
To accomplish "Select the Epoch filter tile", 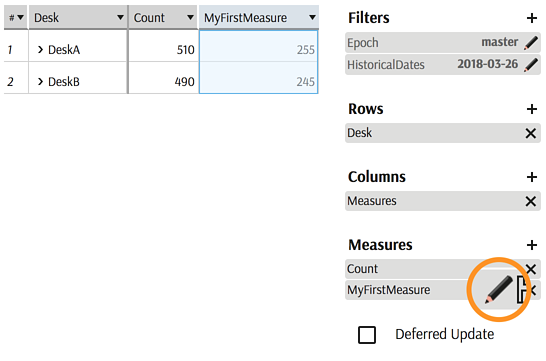I will [x=443, y=43].
